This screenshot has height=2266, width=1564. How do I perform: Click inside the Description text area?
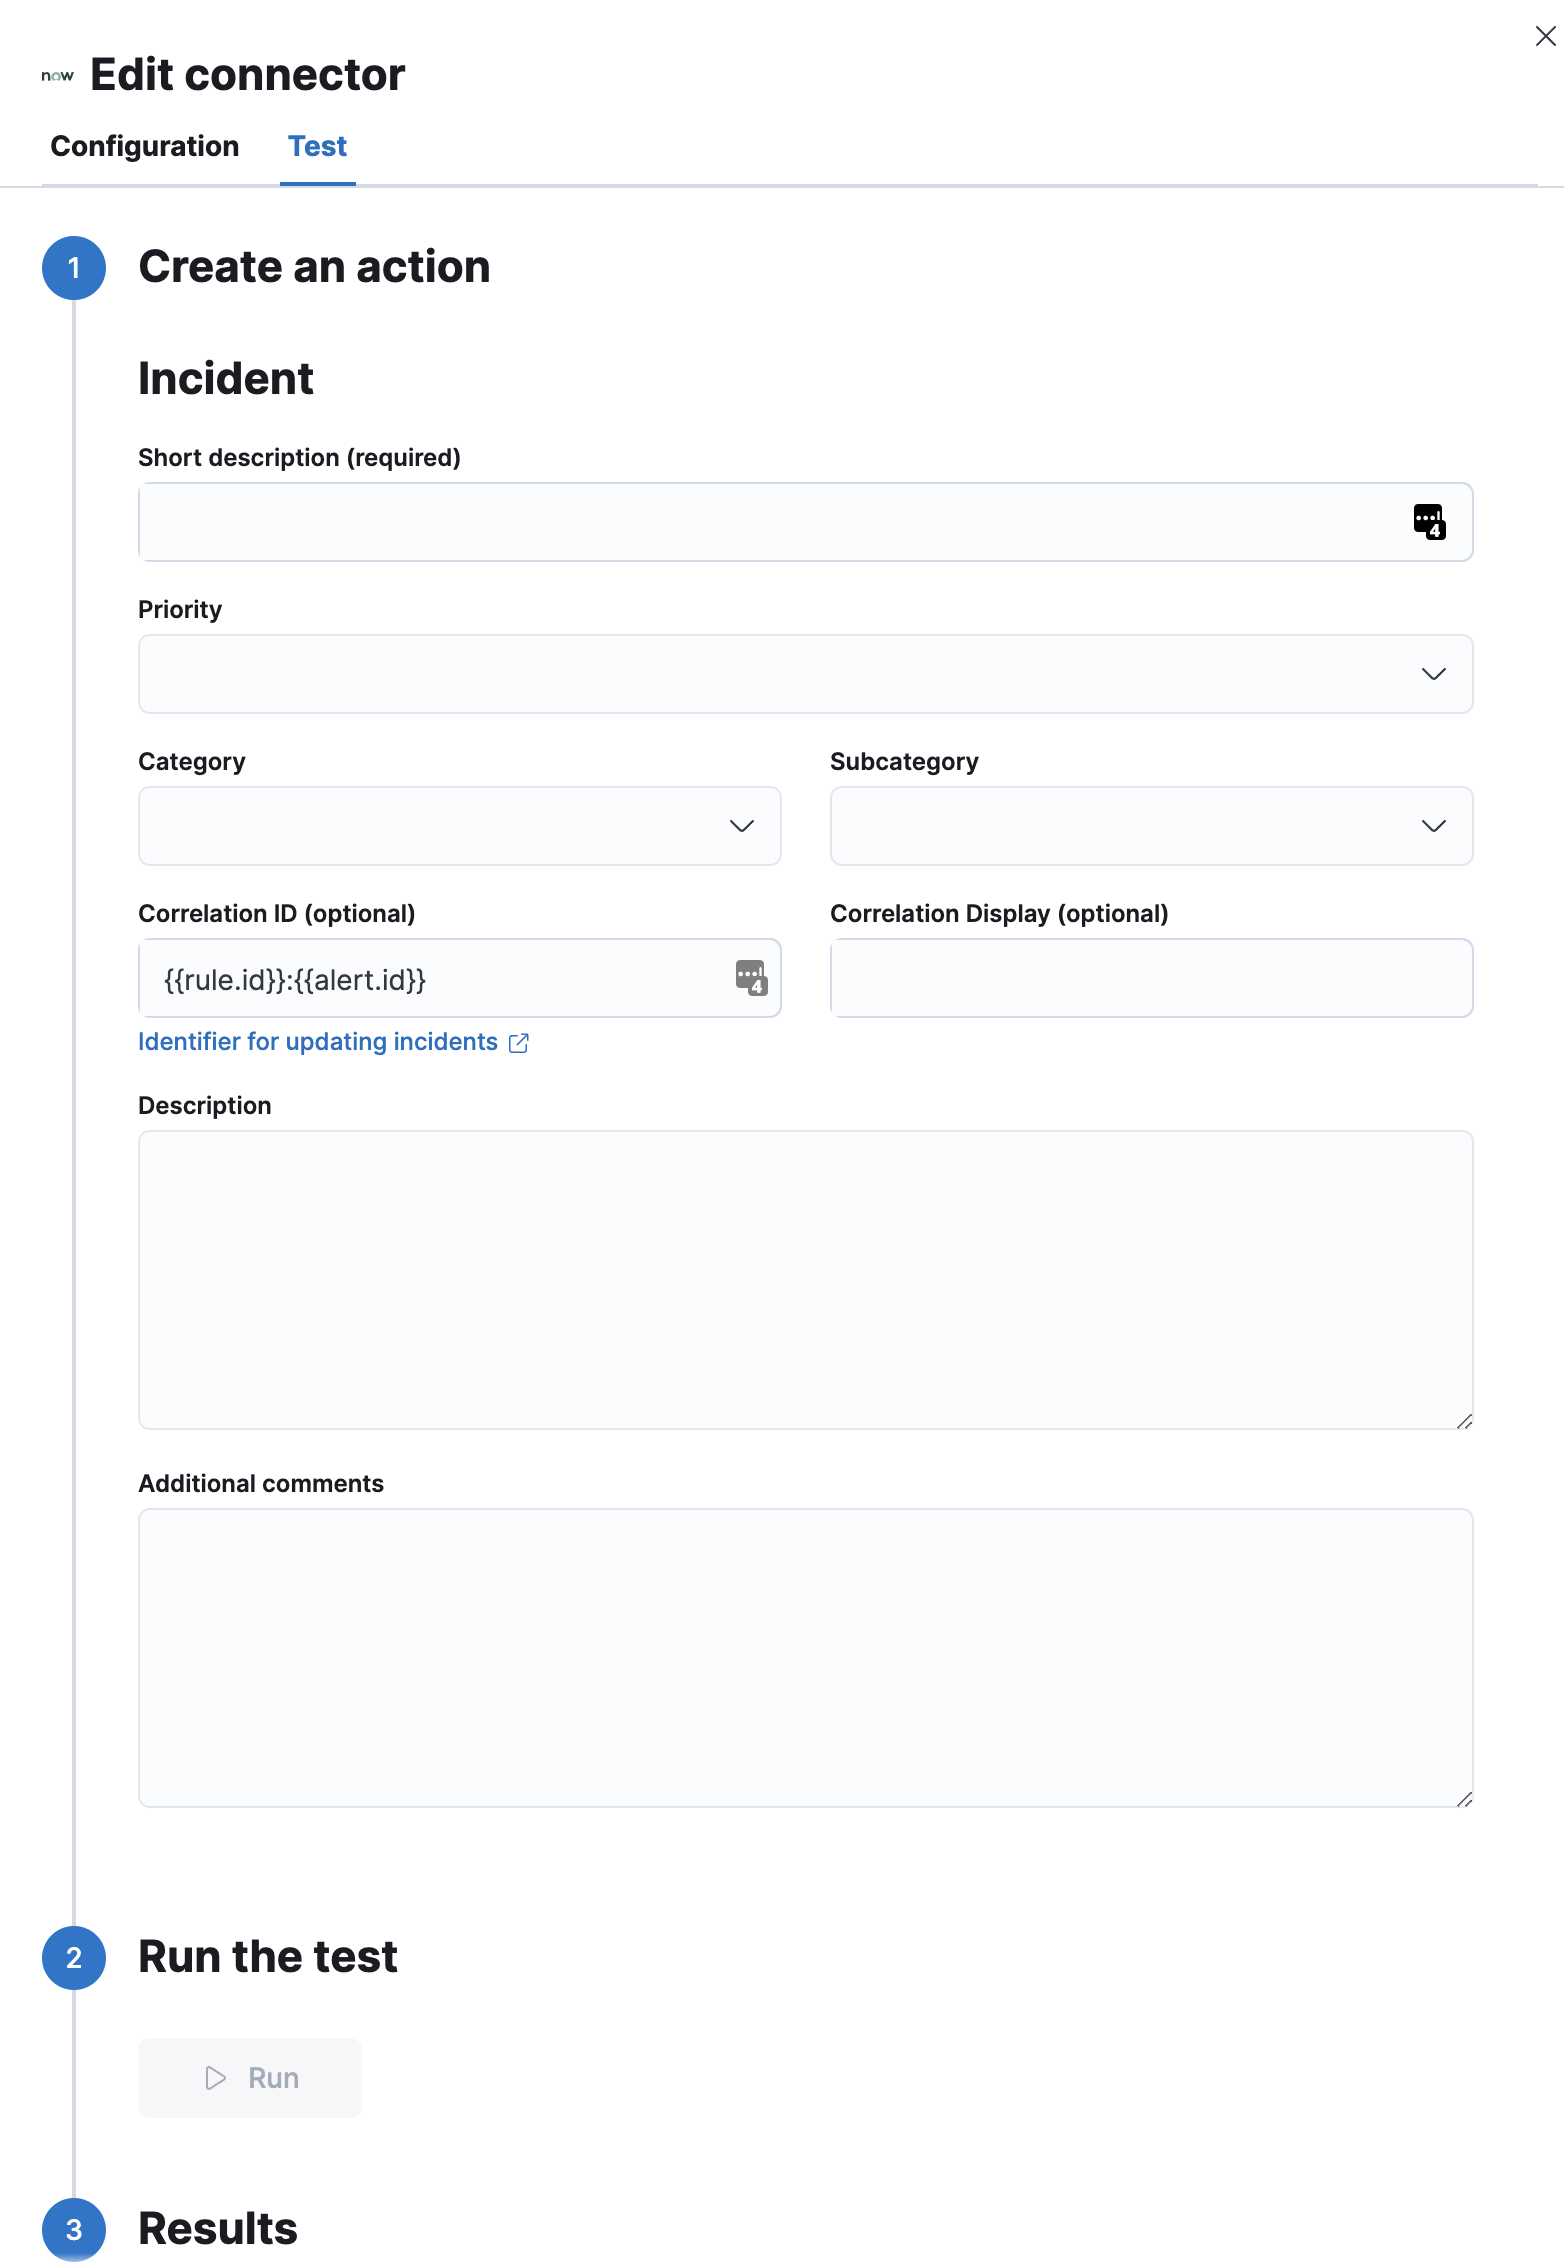coord(805,1279)
